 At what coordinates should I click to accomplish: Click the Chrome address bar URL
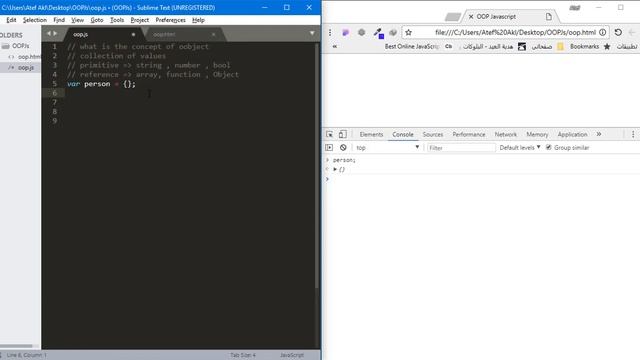click(515, 32)
